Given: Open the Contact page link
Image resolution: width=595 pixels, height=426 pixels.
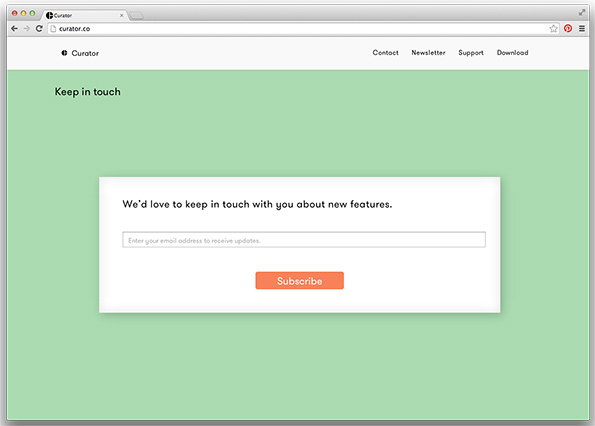Looking at the screenshot, I should (386, 53).
